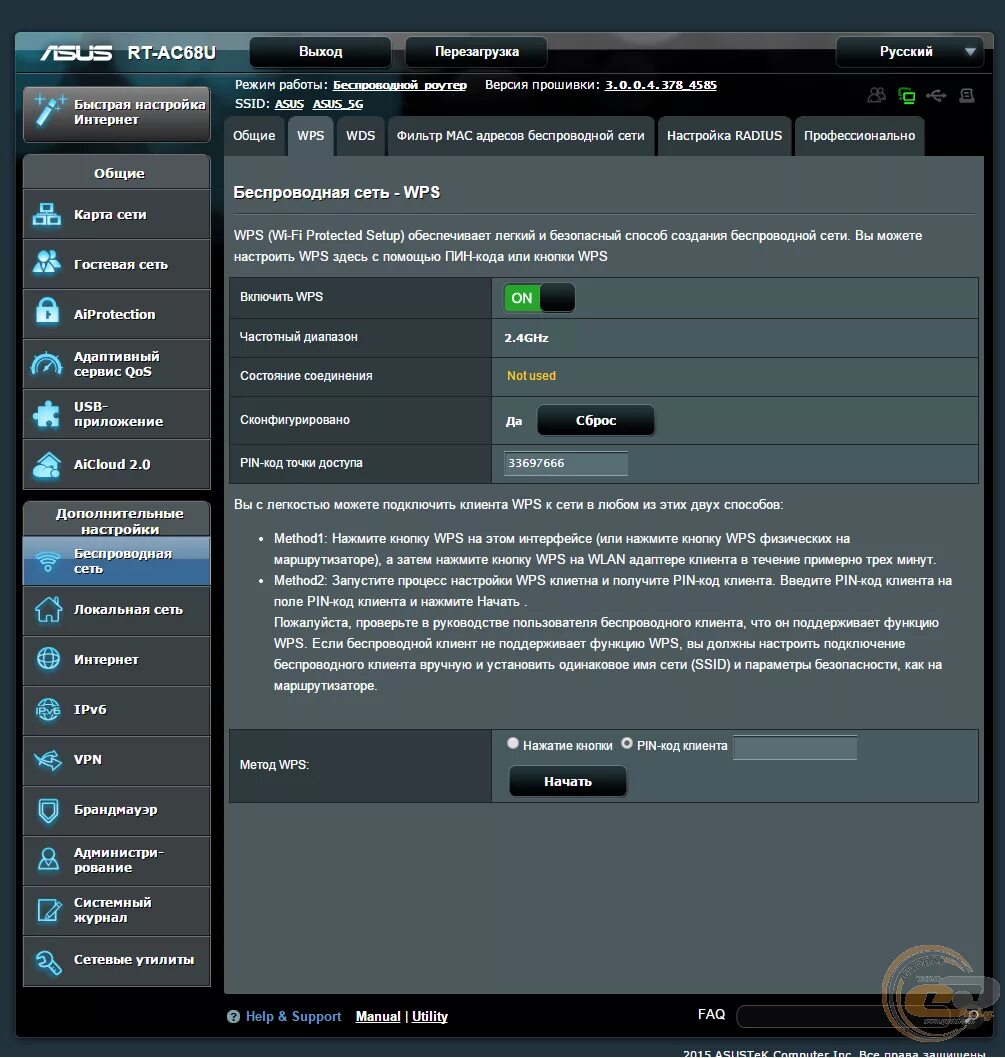
Task: Click the VPN arrows icon
Action: point(48,760)
